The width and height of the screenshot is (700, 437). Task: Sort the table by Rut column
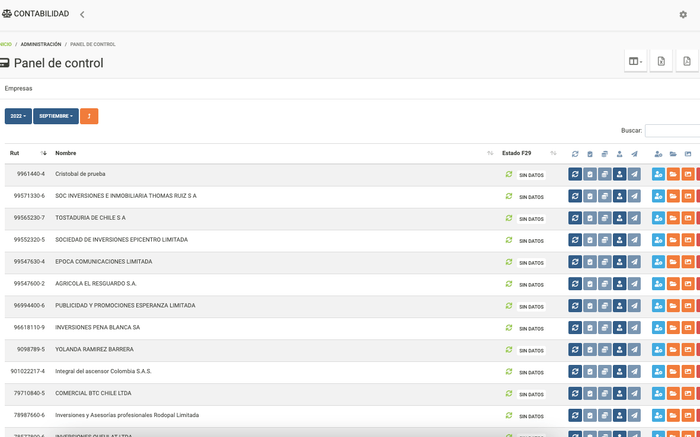pyautogui.click(x=43, y=153)
